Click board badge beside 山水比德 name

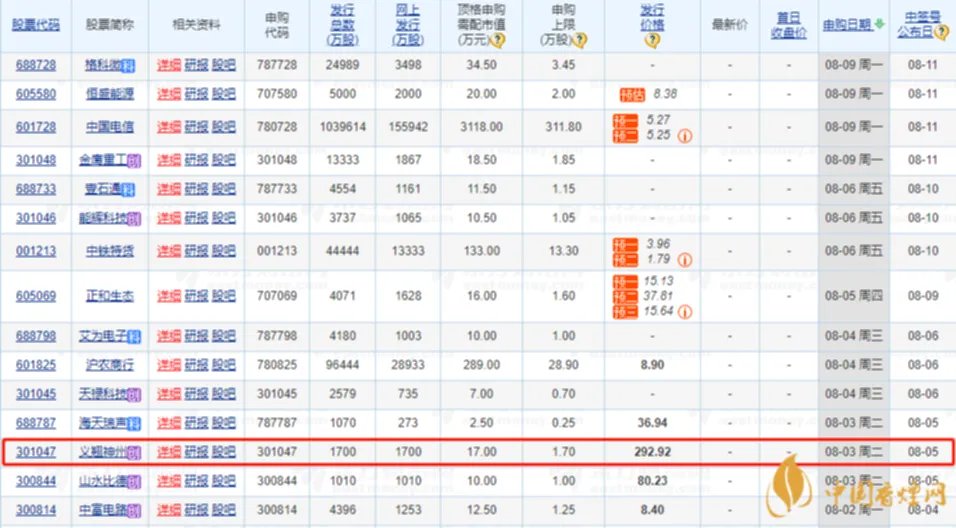pyautogui.click(x=134, y=482)
